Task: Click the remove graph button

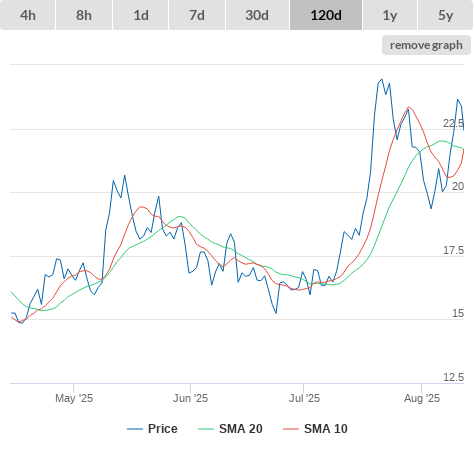Action: coord(426,45)
